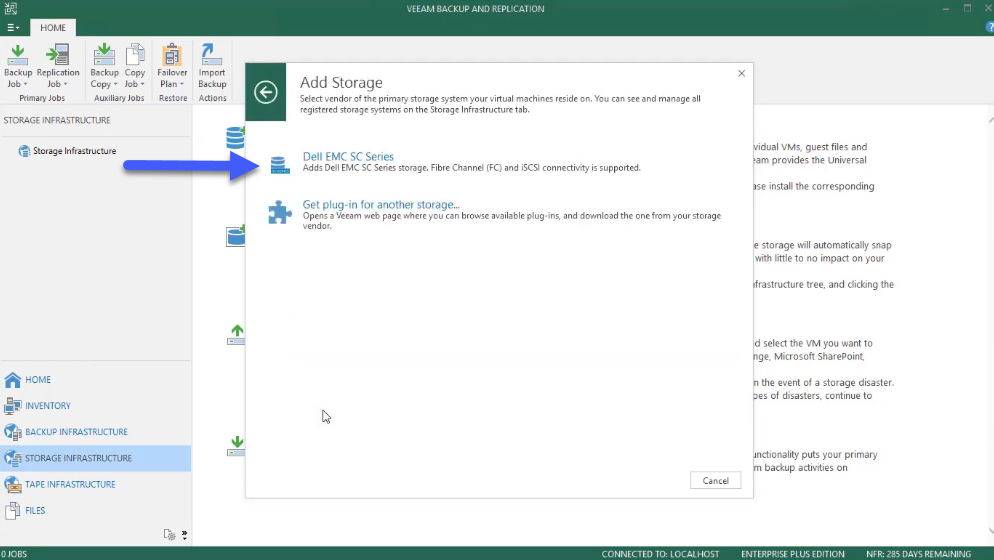994x560 pixels.
Task: Minimize the Veeam window
Action: 945,8
